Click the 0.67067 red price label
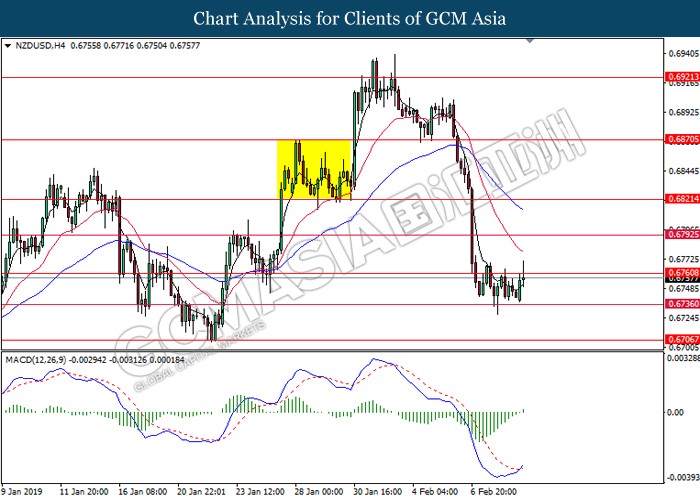Screen dimensions: 700x500 point(681,340)
